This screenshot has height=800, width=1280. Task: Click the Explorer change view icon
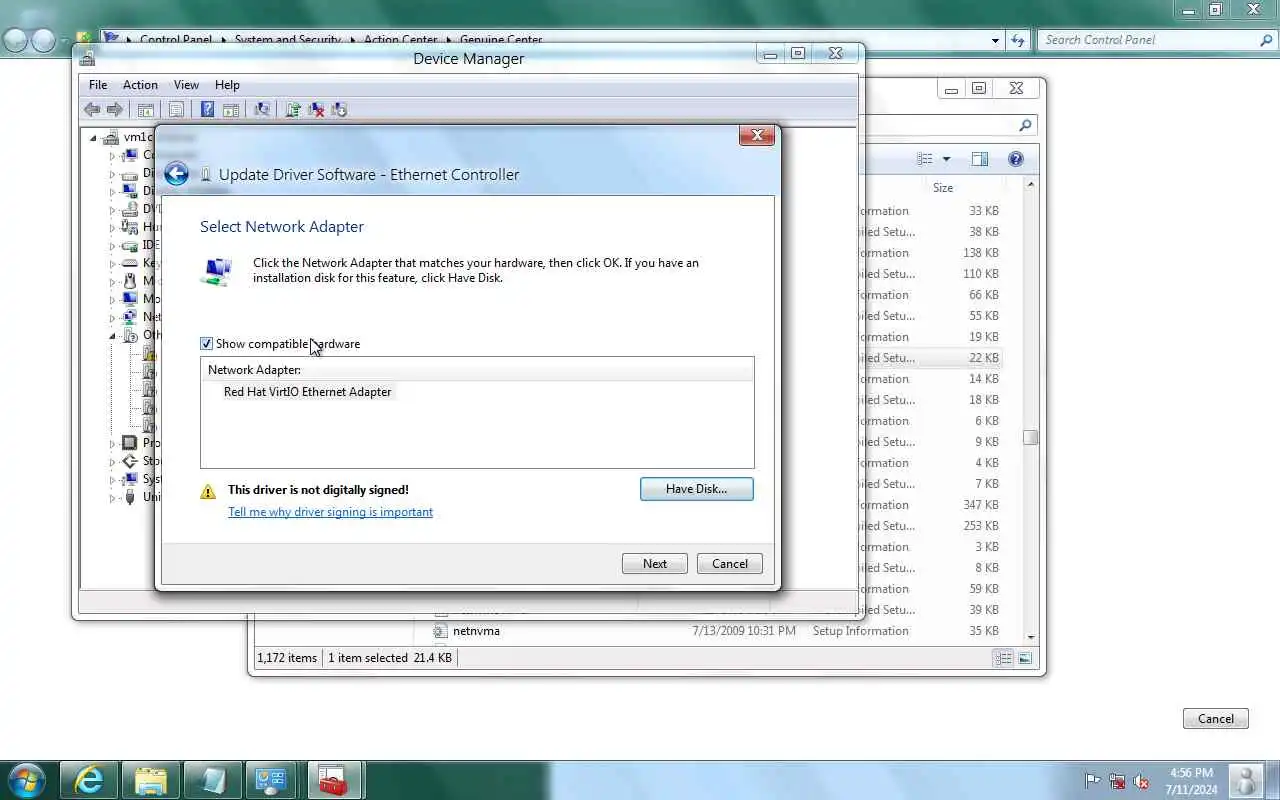coord(925,159)
